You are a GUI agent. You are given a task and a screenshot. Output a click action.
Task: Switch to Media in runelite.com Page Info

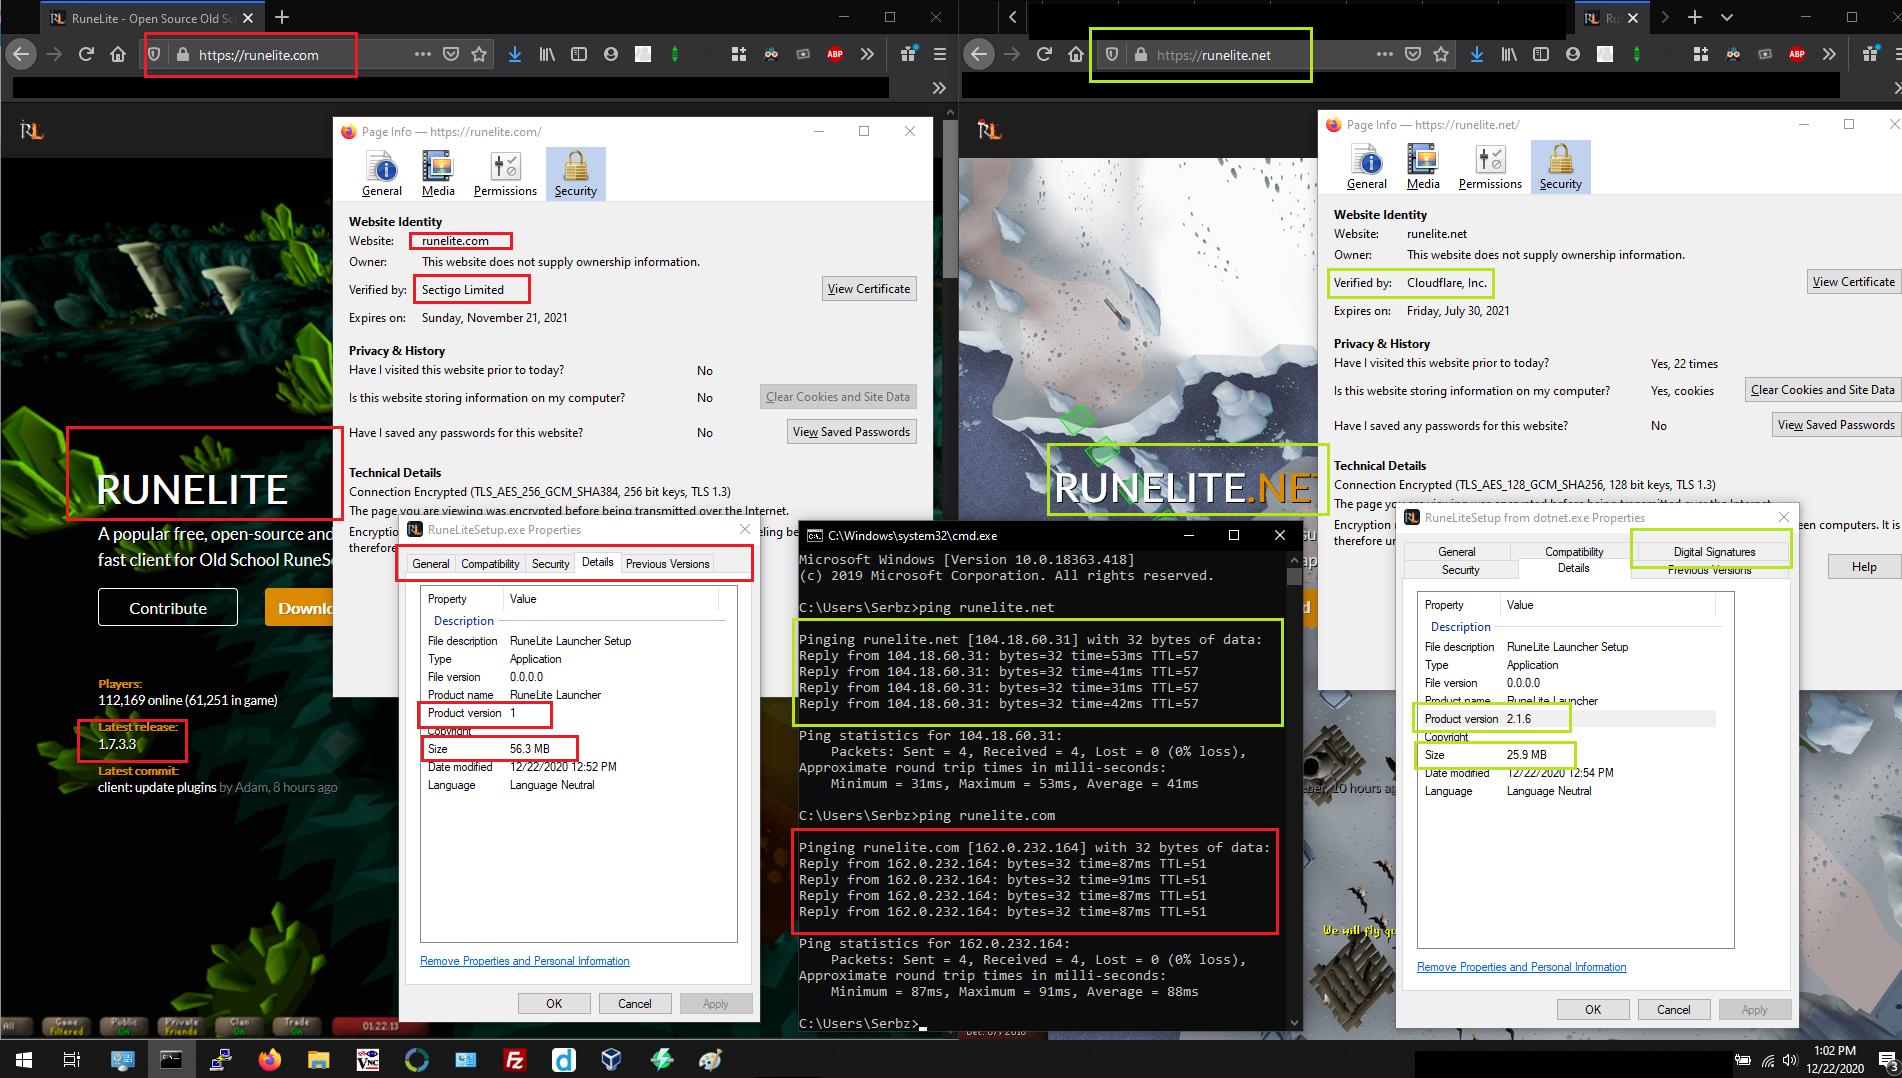click(x=438, y=174)
